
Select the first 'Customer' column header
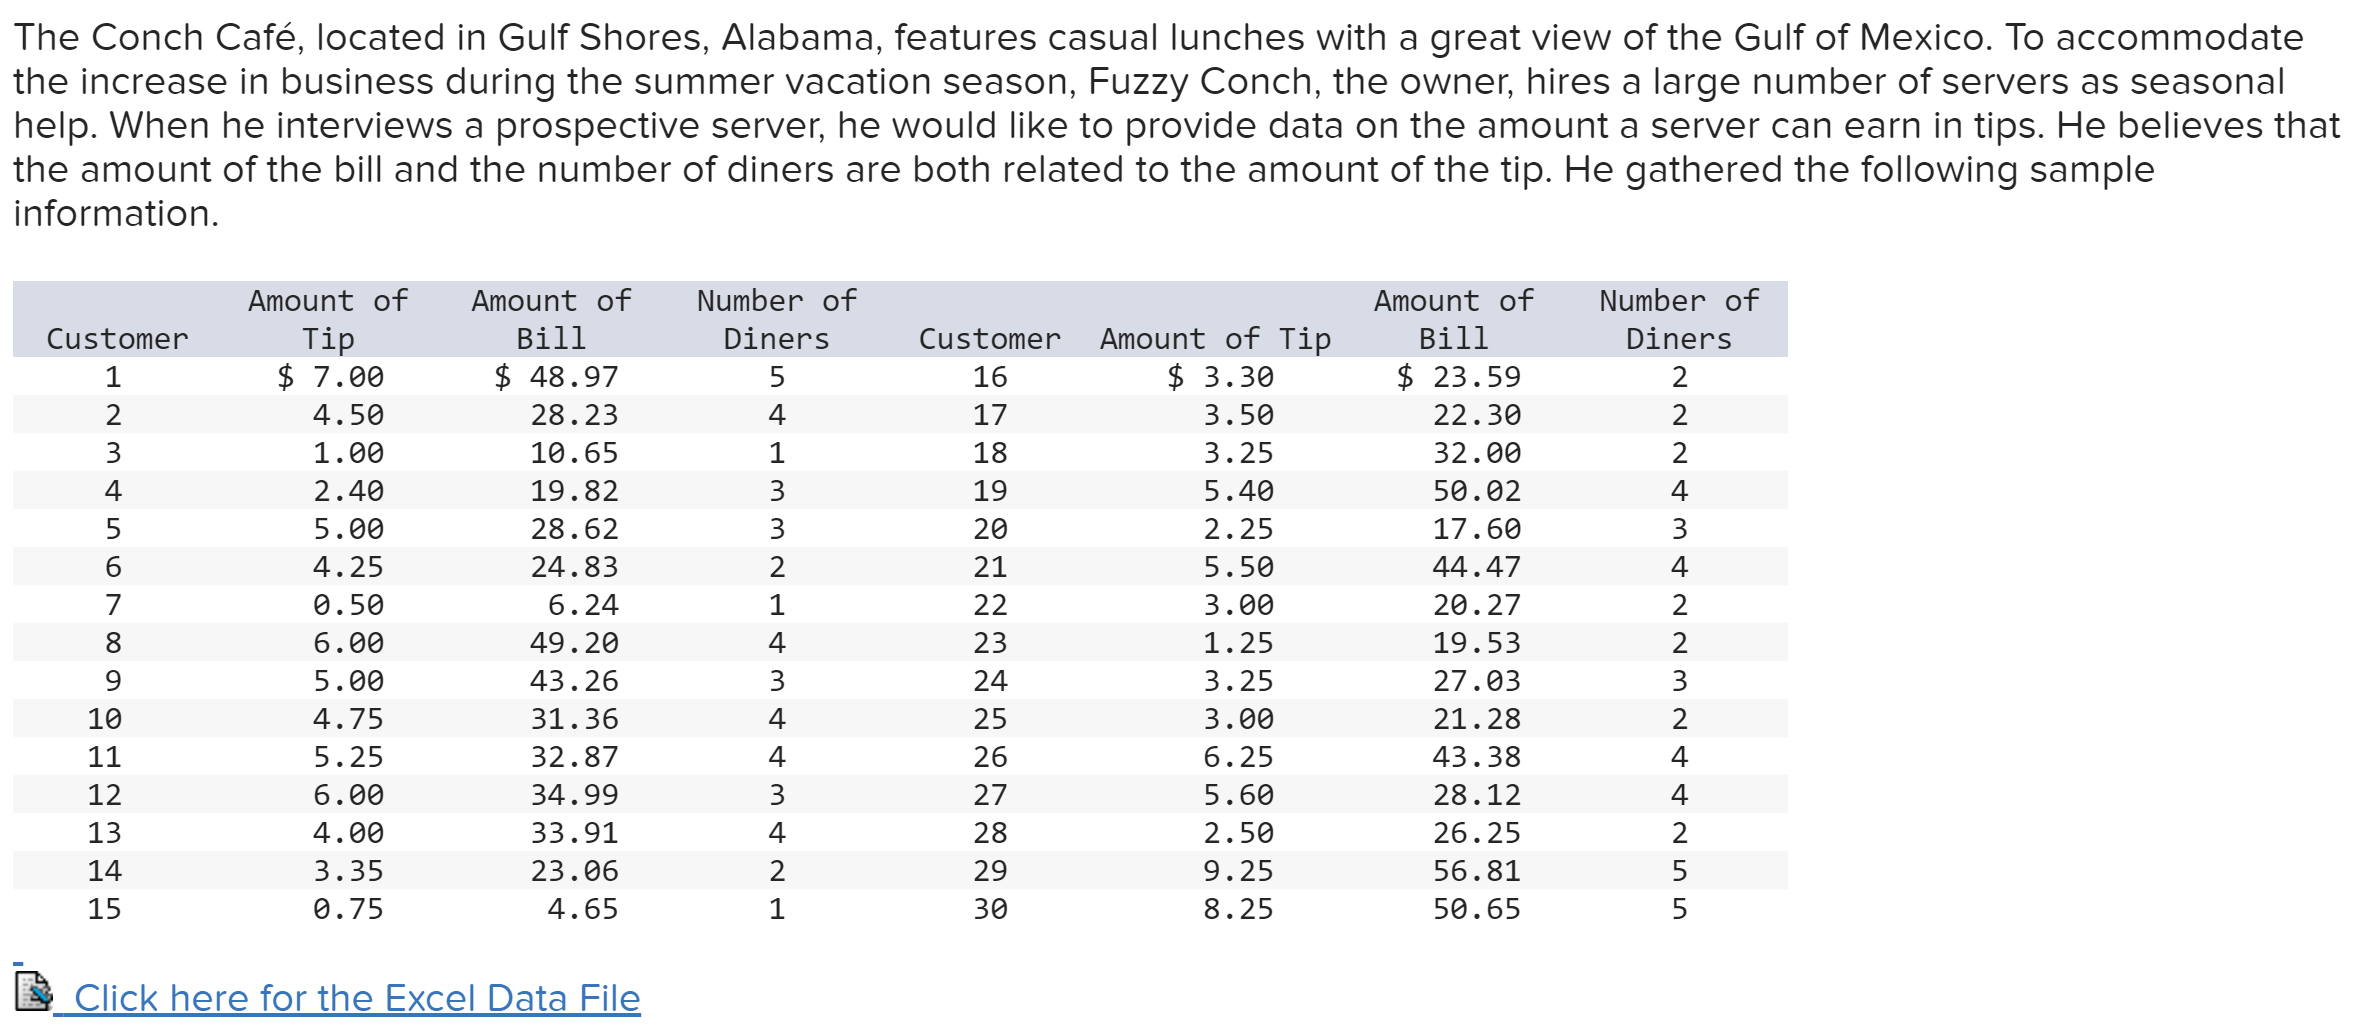tap(117, 339)
